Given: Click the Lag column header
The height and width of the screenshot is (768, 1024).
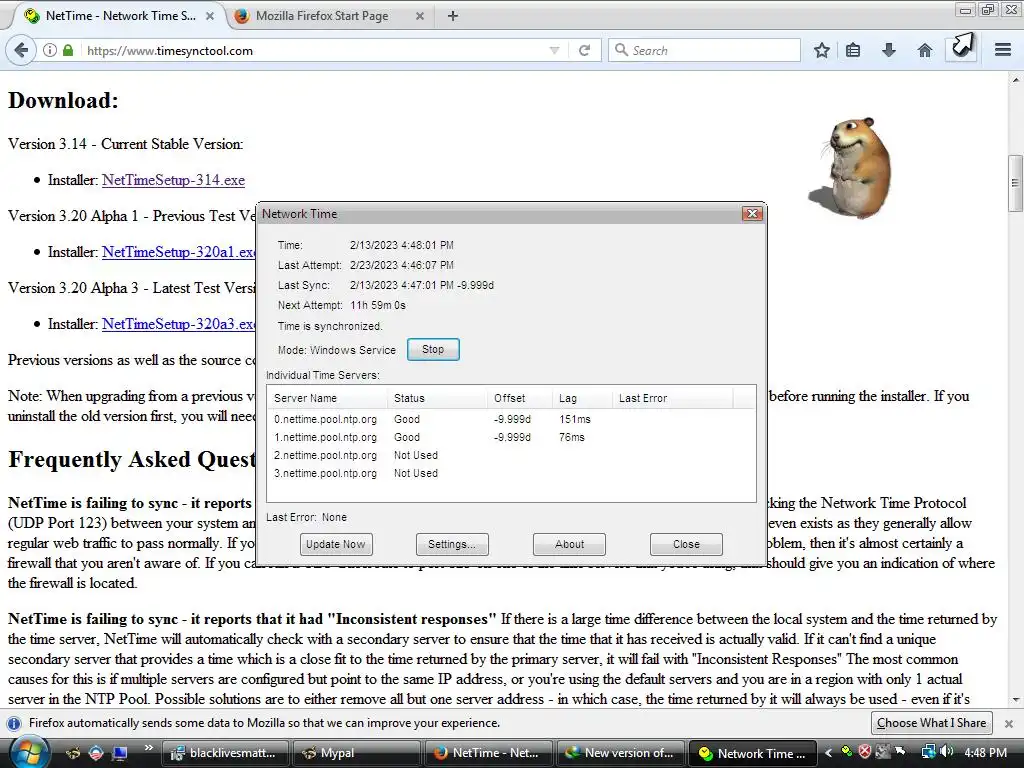Looking at the screenshot, I should (x=582, y=398).
